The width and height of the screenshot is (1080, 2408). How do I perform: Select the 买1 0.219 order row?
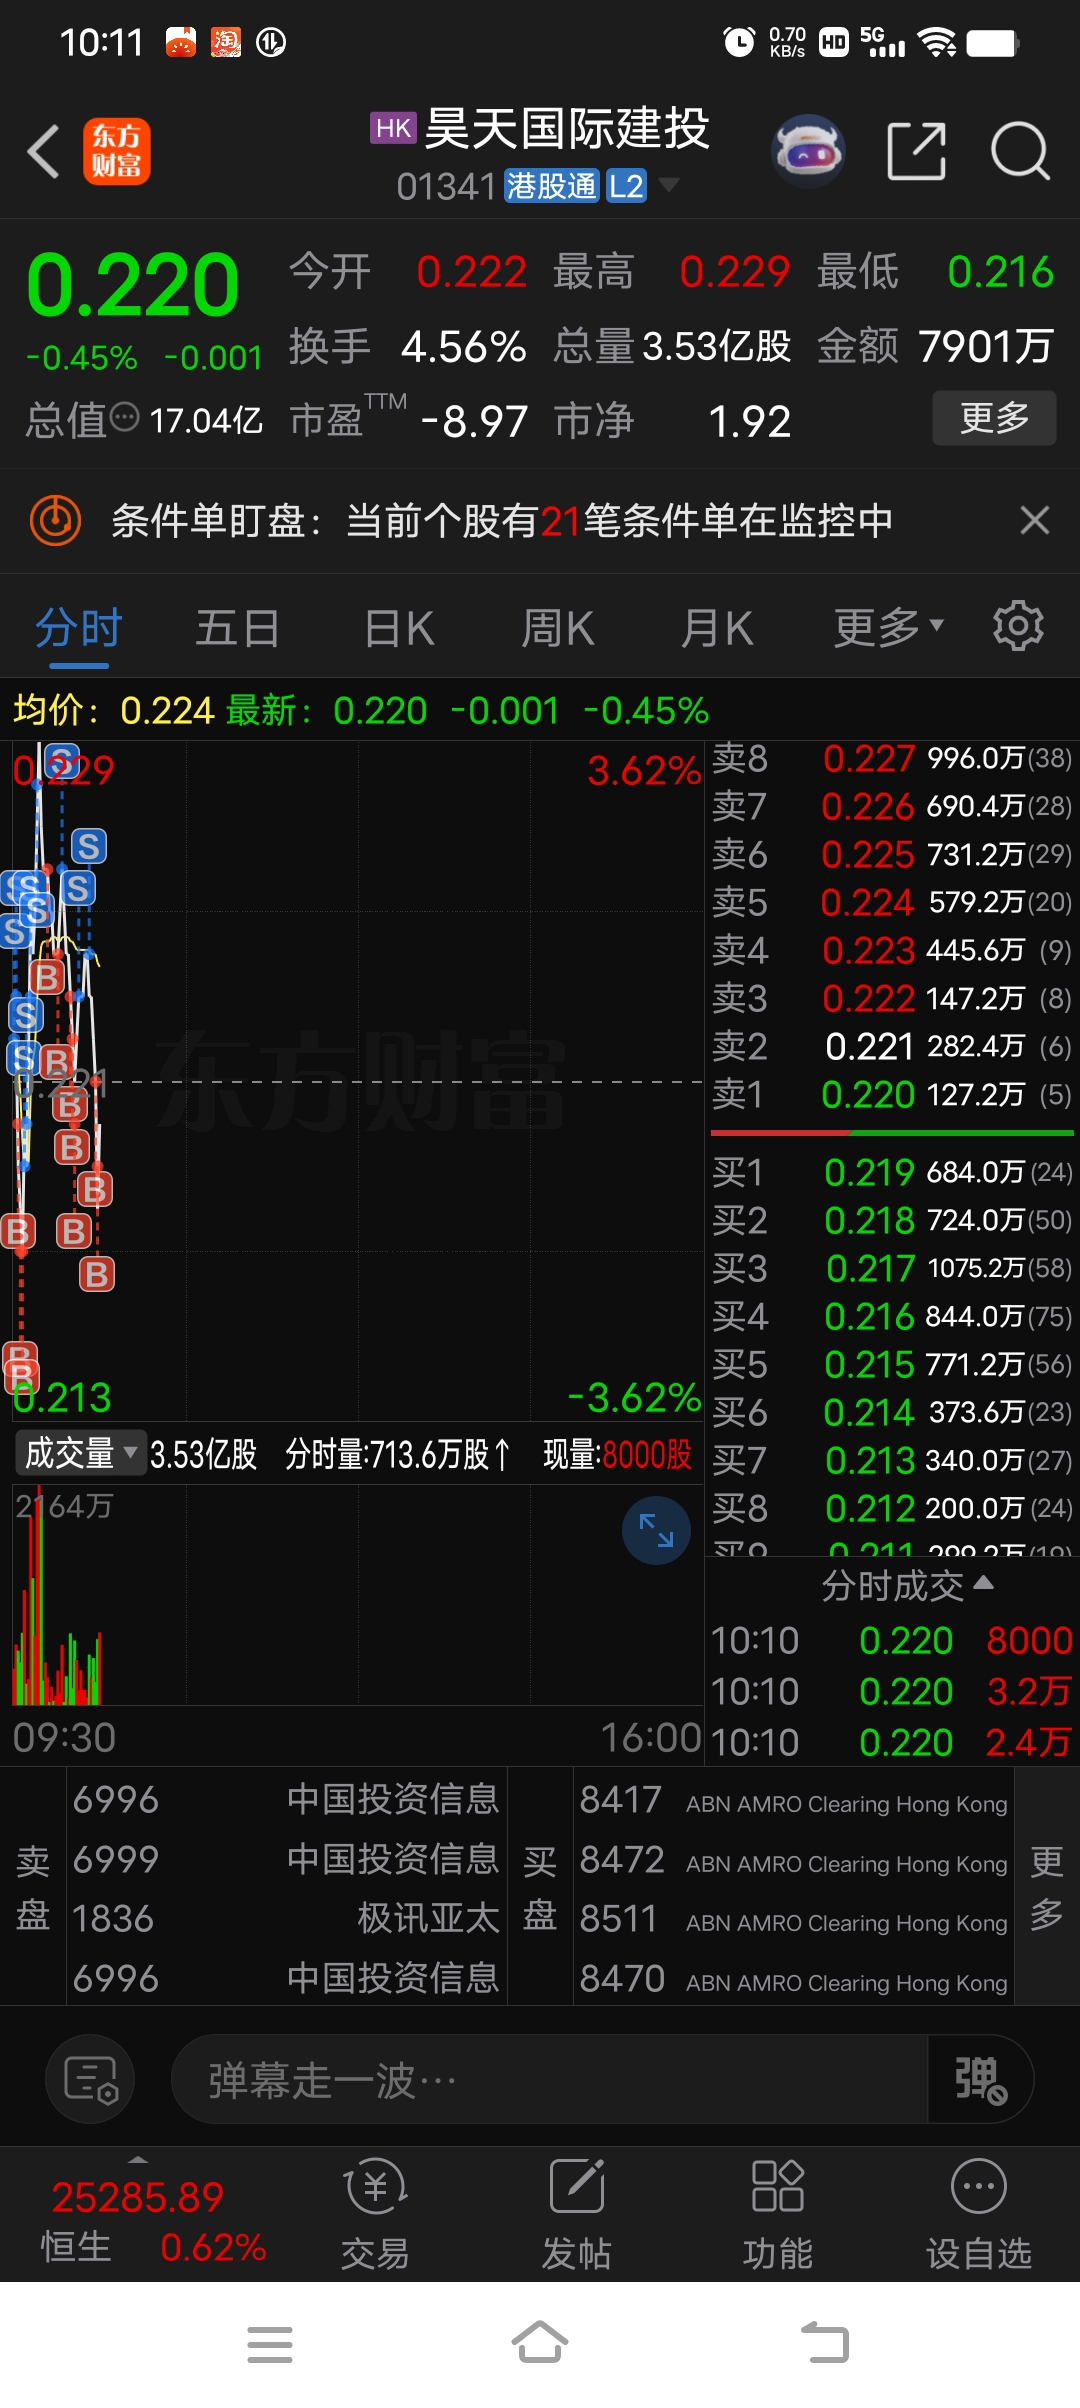pyautogui.click(x=892, y=1172)
